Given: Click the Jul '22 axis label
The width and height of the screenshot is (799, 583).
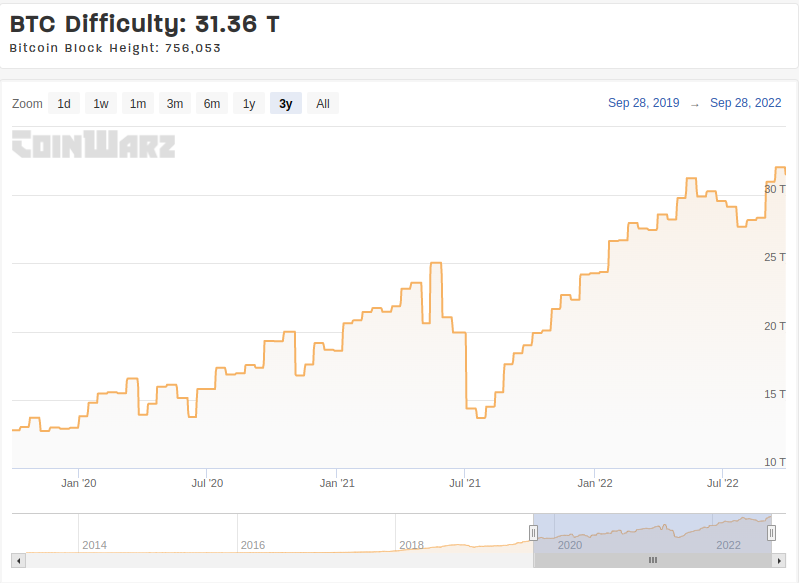Looking at the screenshot, I should (x=723, y=483).
